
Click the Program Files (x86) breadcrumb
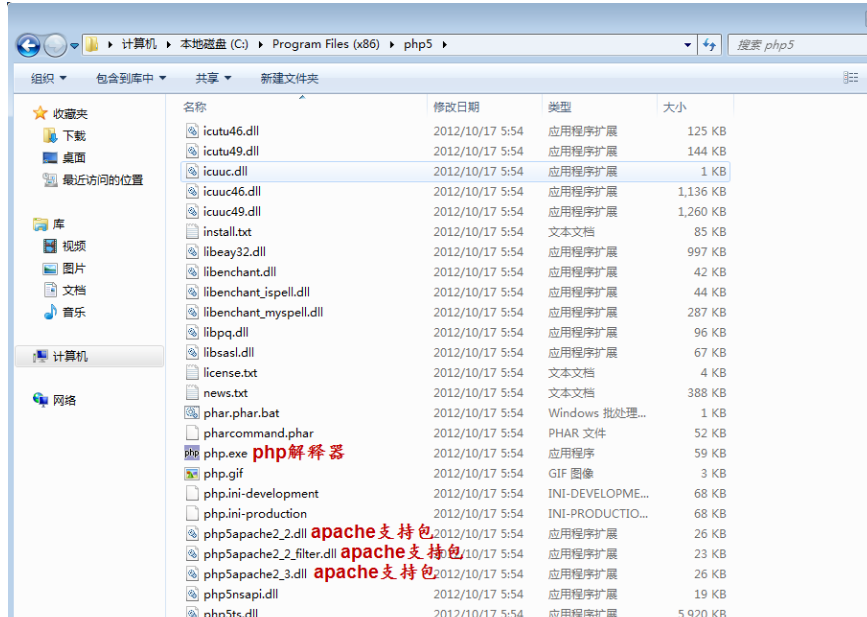pos(325,44)
